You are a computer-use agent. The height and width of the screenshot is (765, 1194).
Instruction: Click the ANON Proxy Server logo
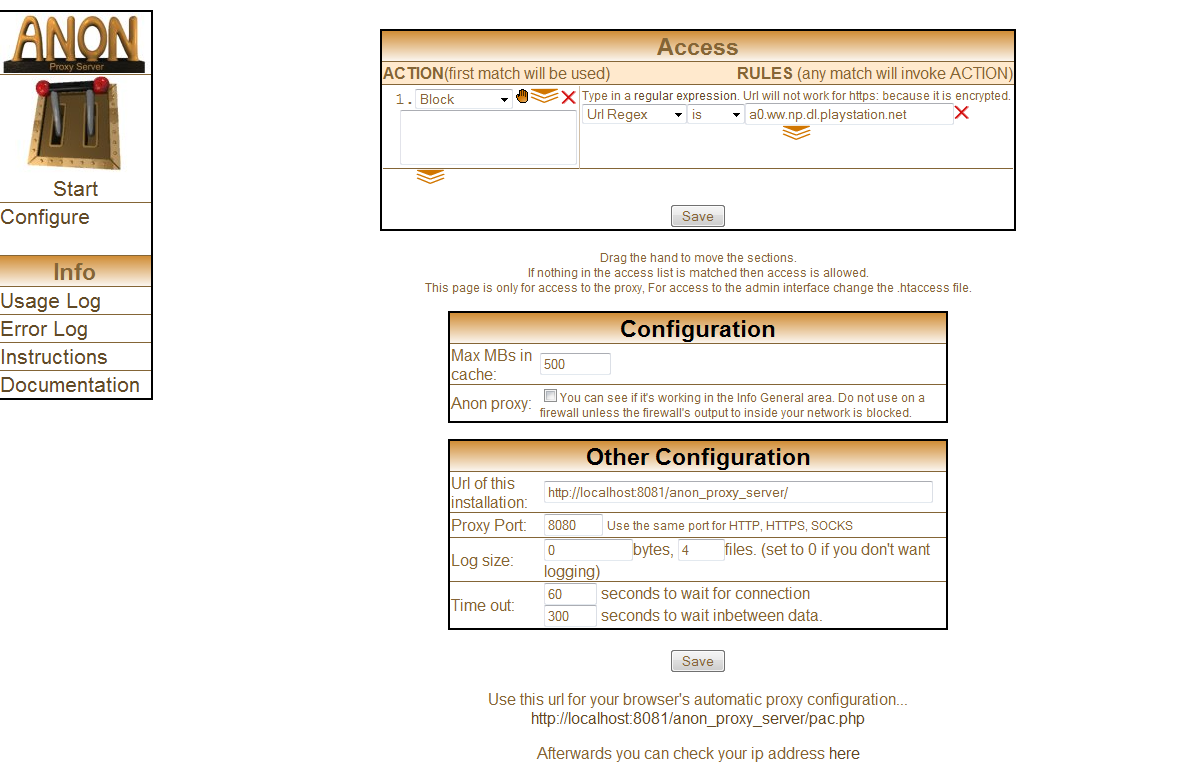tap(75, 43)
